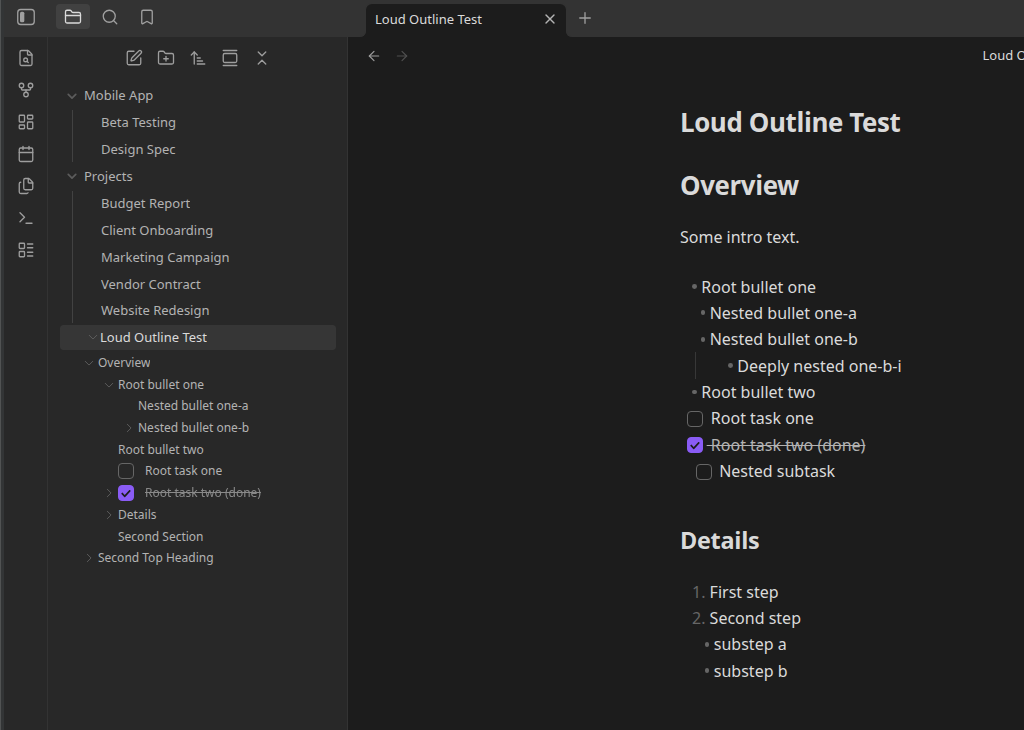Click 'Deeply nested one-b-i' bullet

click(x=819, y=366)
